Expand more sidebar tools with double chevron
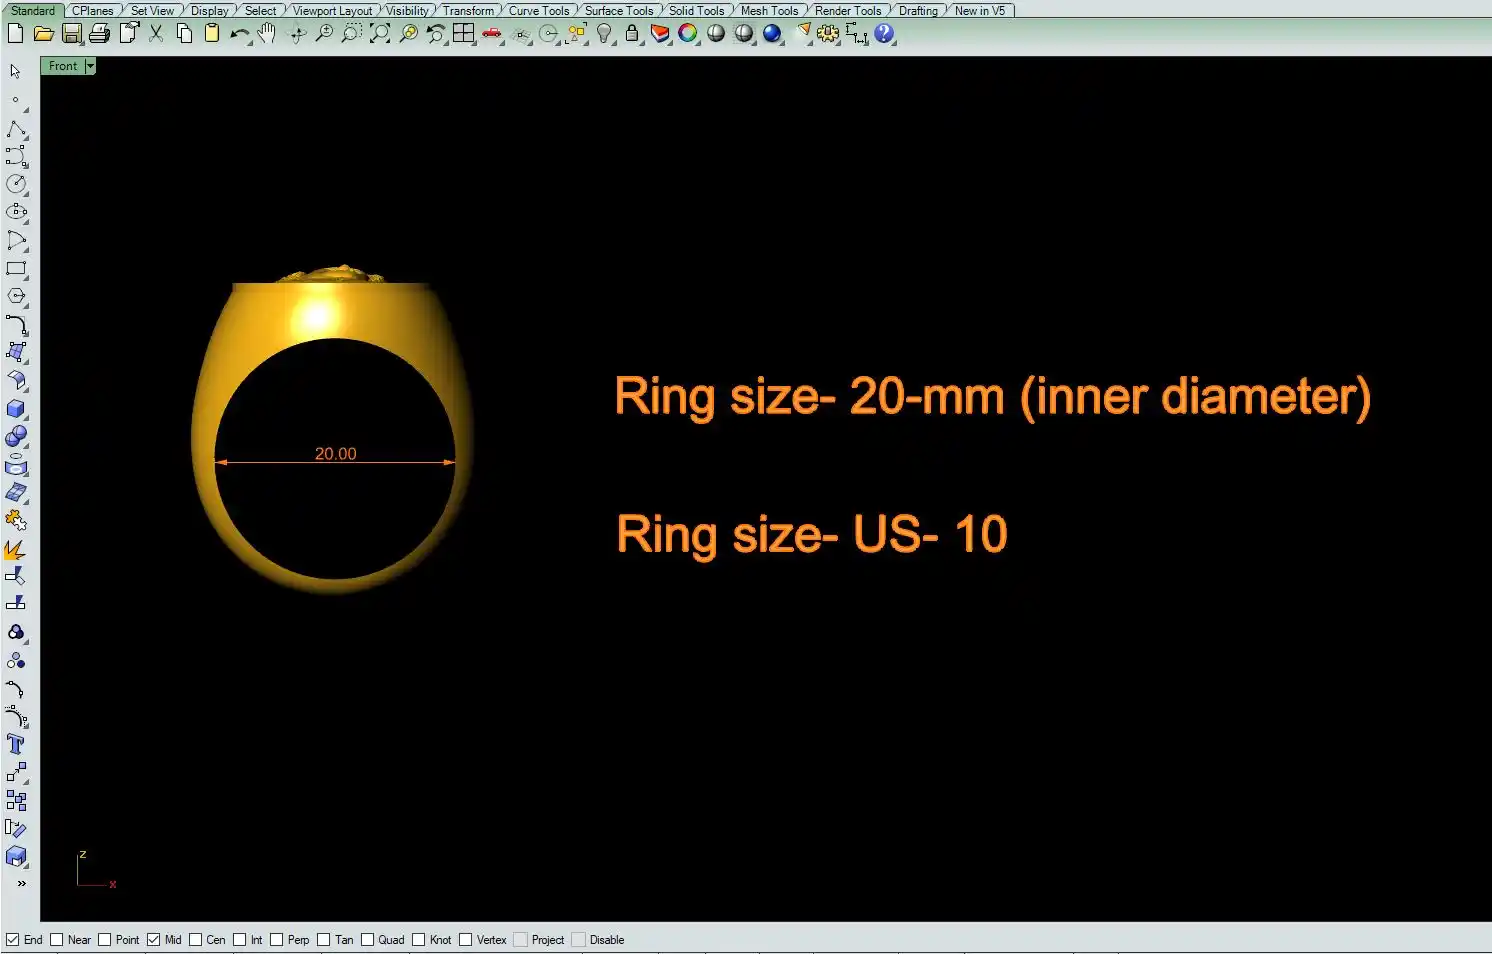This screenshot has height=954, width=1492. (21, 884)
